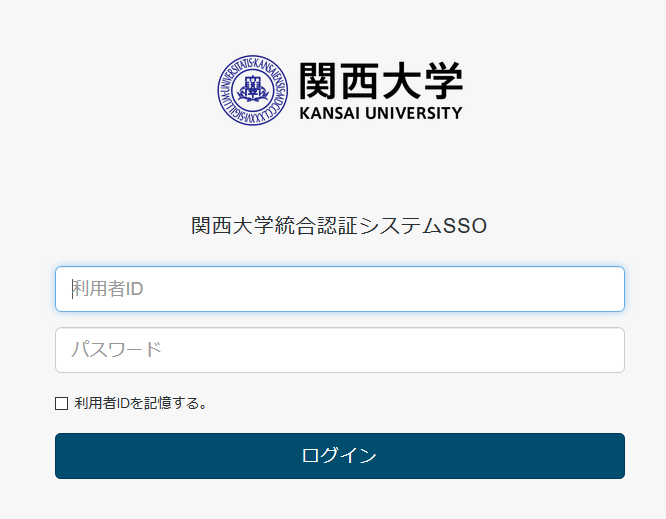666x519 pixels.
Task: Click the 関西大学統合認証システムSSO heading
Action: click(339, 226)
